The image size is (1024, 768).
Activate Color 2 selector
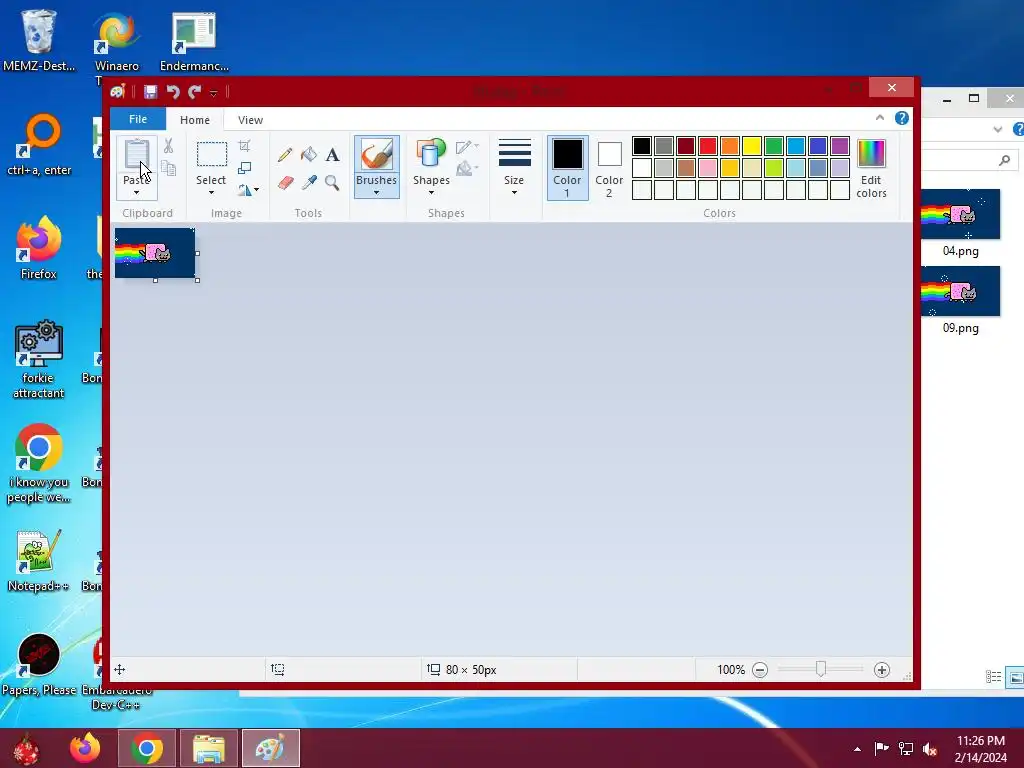click(609, 168)
